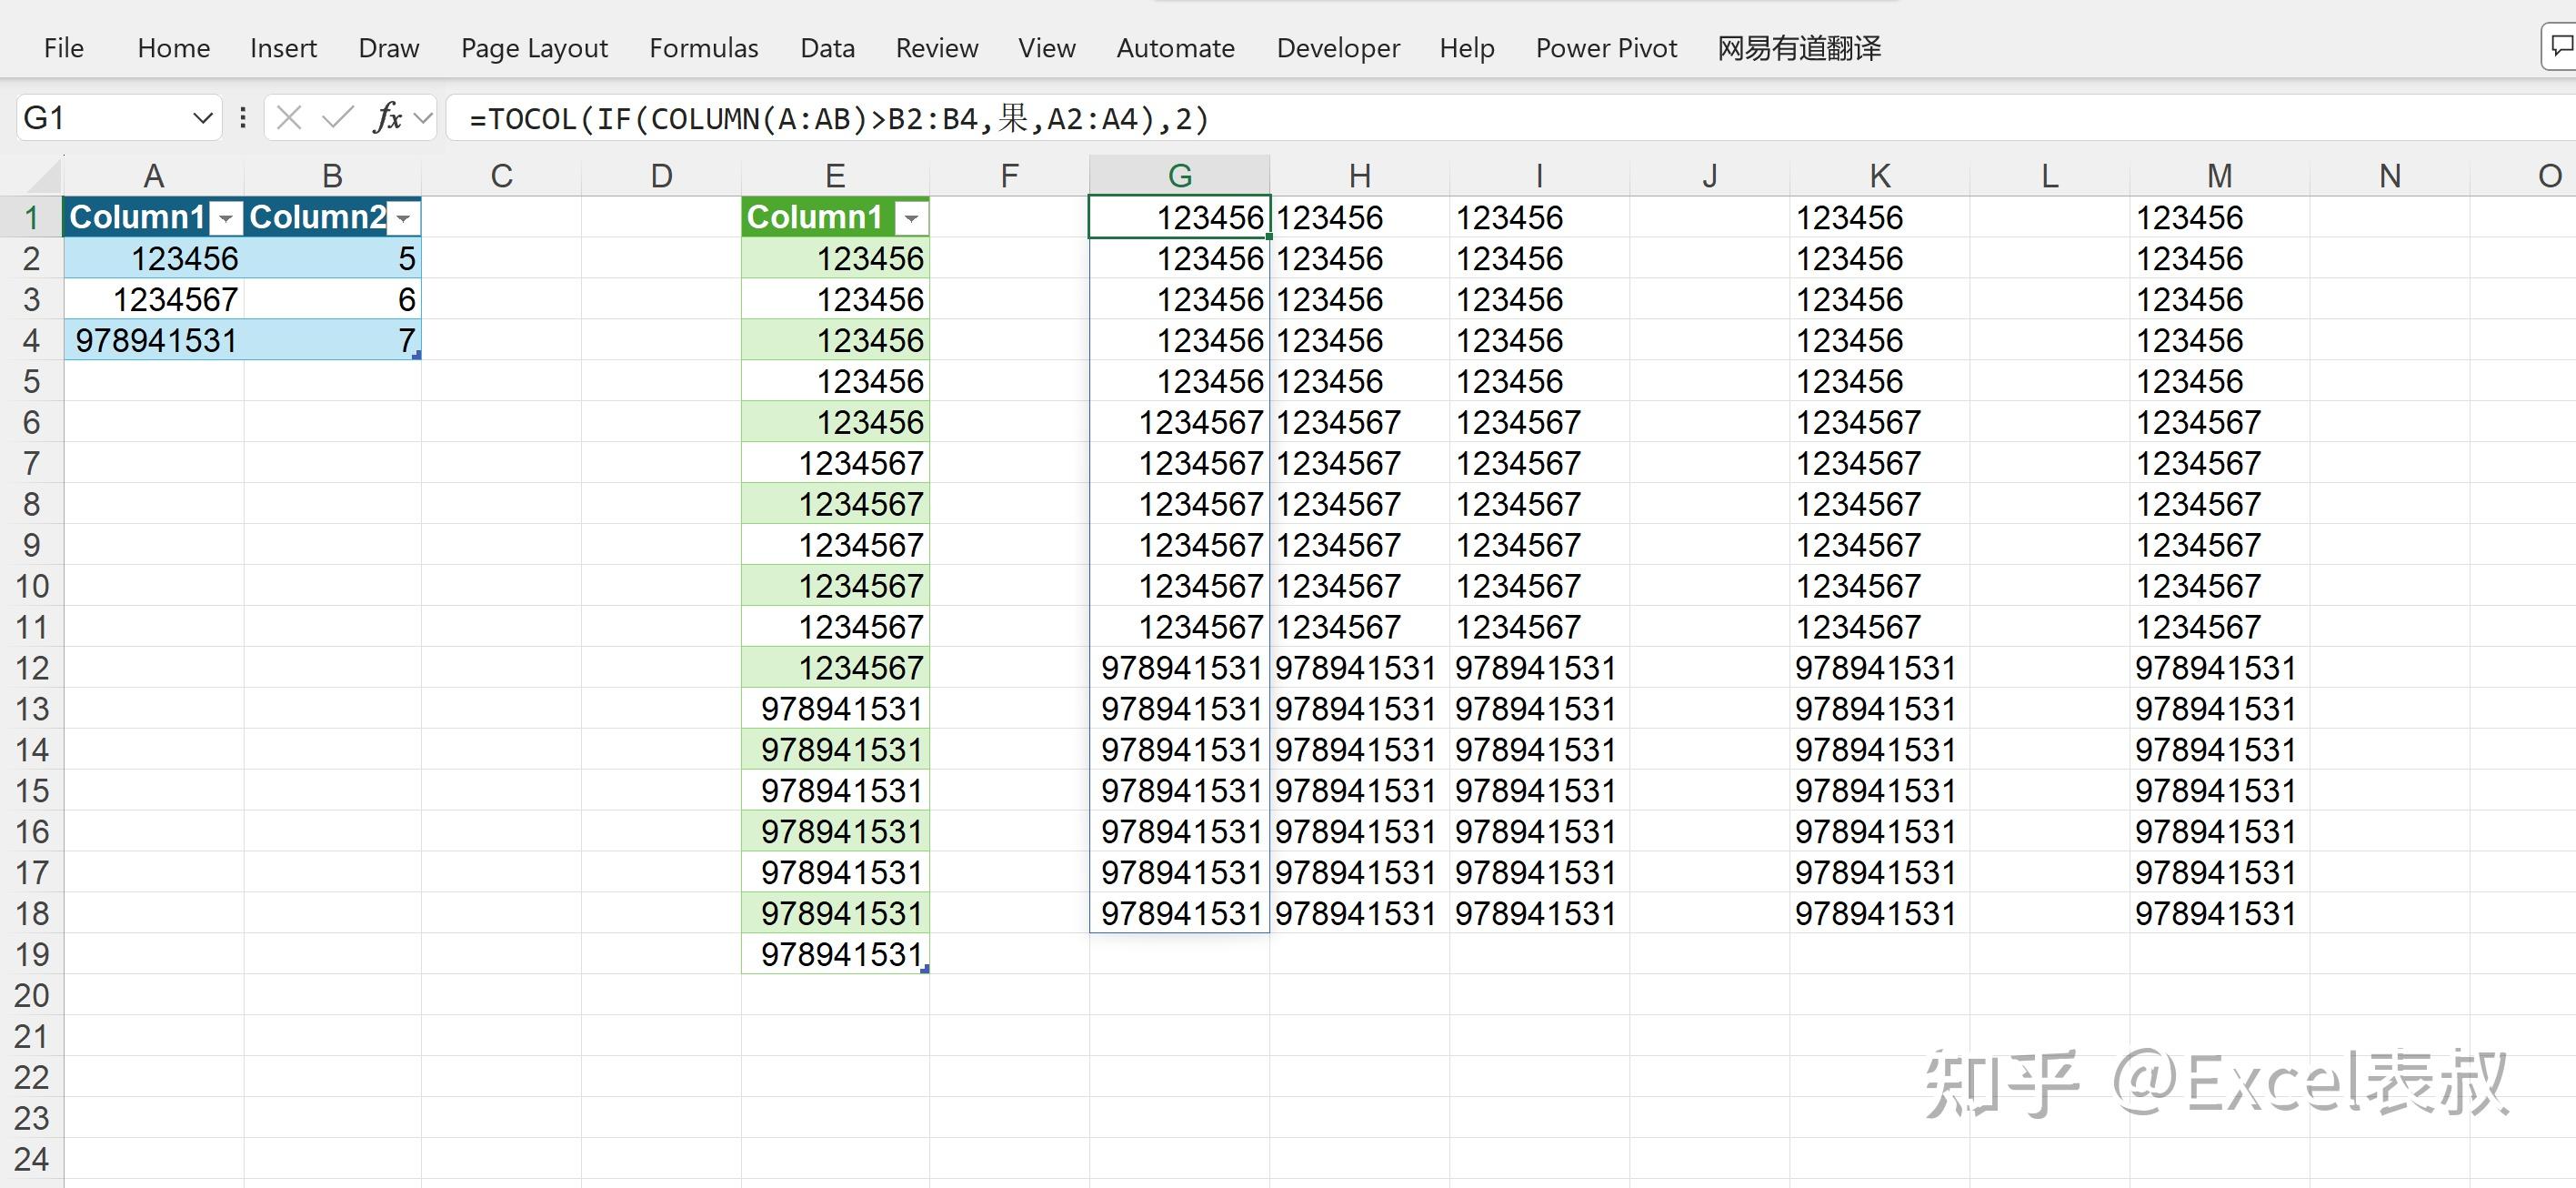Screen dimensions: 2576x1188
Task: Open filter dropdown for Column2 in B1
Action: 404,218
